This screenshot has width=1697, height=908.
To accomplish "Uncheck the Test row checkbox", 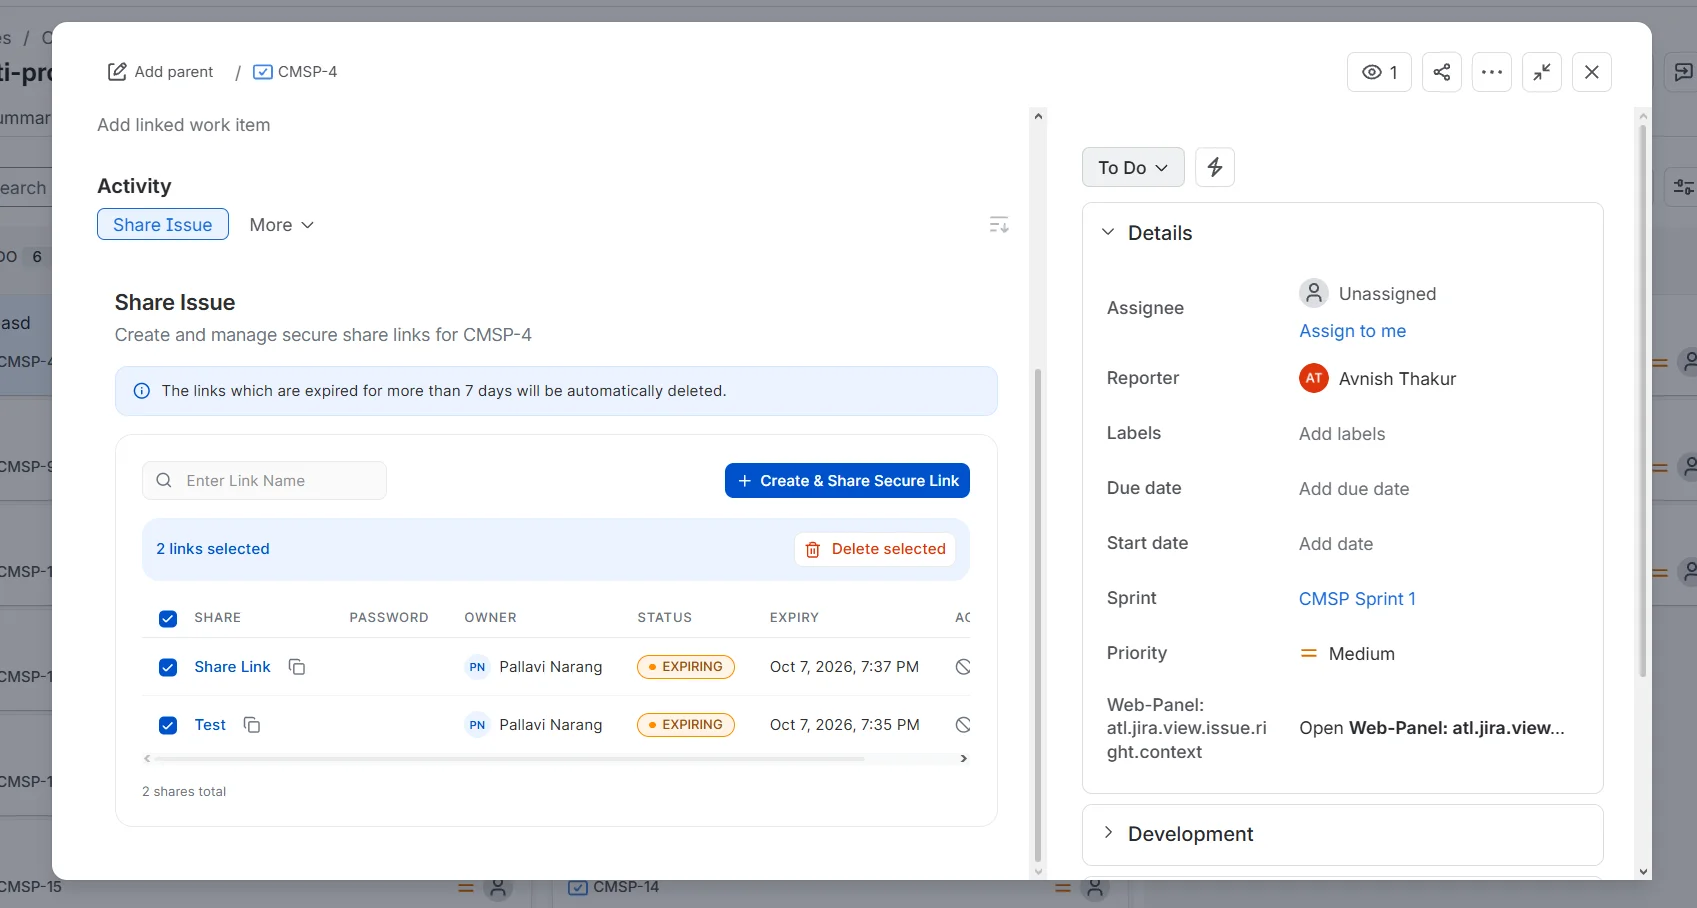I will click(168, 725).
